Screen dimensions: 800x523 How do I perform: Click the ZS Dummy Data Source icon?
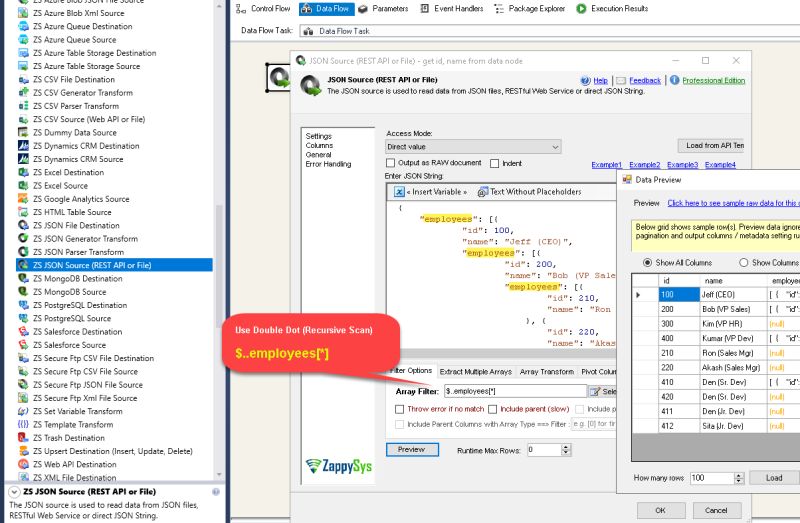pyautogui.click(x=23, y=132)
